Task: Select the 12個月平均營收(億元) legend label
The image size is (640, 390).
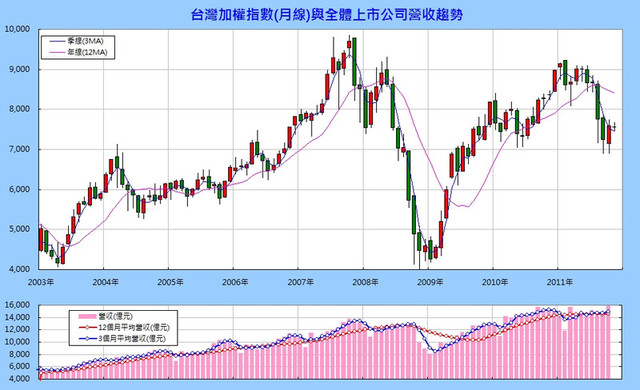Action: (134, 328)
